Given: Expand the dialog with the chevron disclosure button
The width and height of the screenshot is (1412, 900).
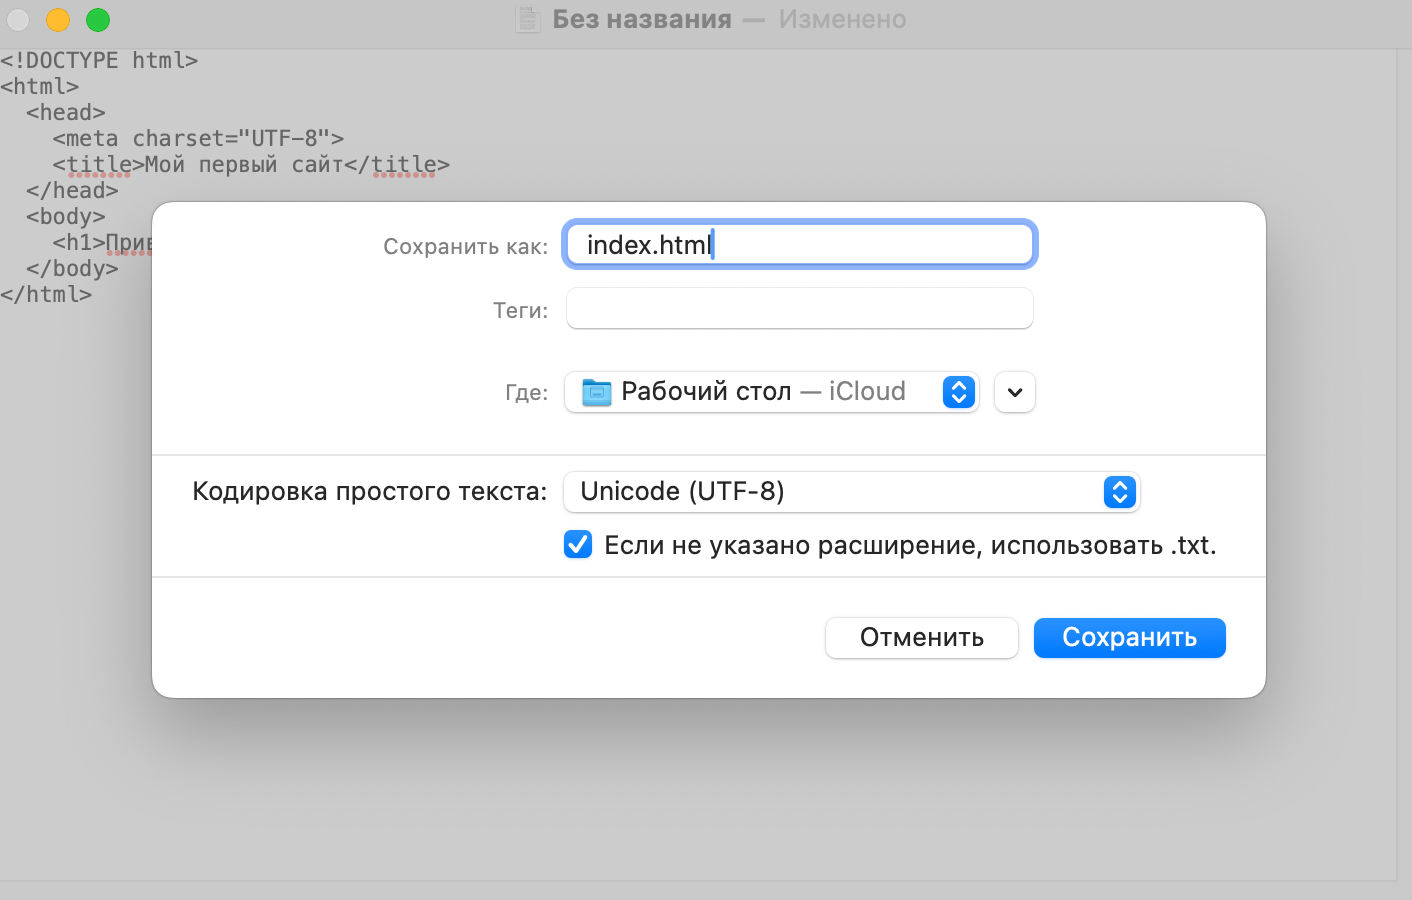Looking at the screenshot, I should 1014,392.
